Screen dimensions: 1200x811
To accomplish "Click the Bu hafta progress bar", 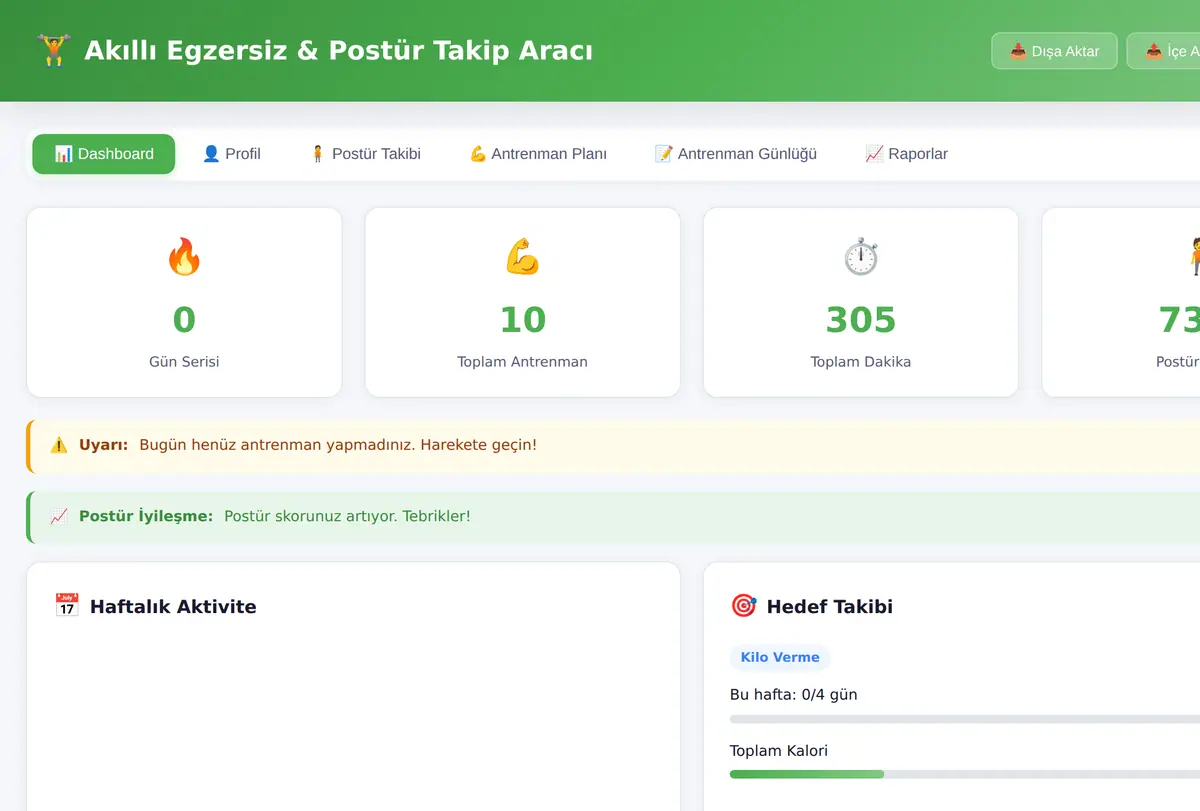I will pos(965,719).
